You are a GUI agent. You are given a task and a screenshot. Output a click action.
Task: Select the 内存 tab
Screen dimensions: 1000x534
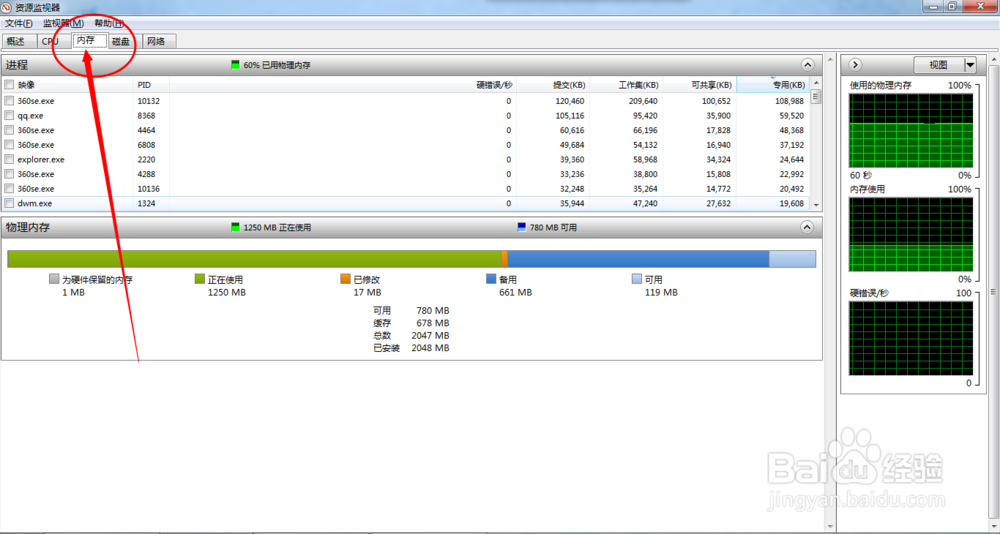(x=87, y=40)
